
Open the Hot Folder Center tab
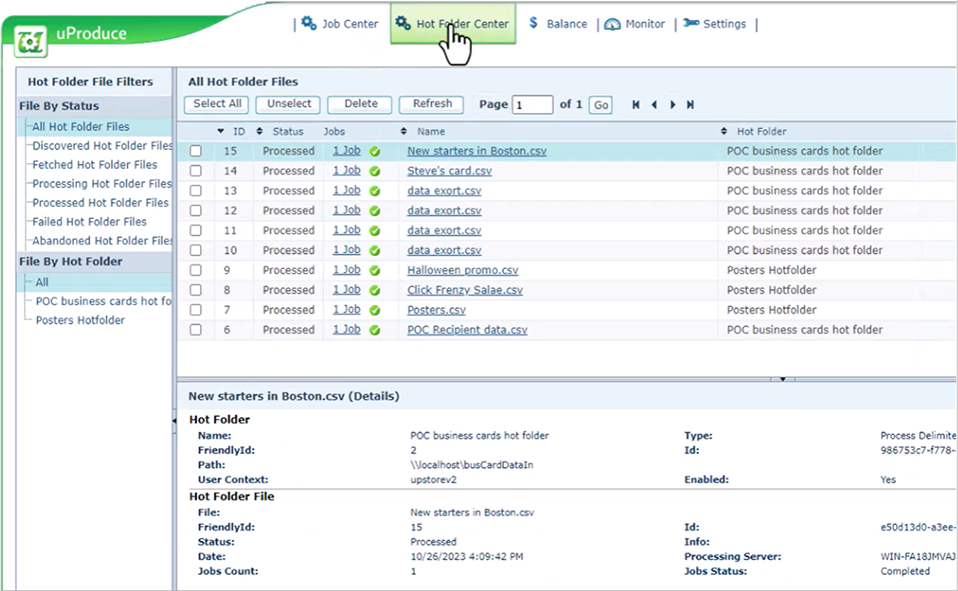point(453,24)
